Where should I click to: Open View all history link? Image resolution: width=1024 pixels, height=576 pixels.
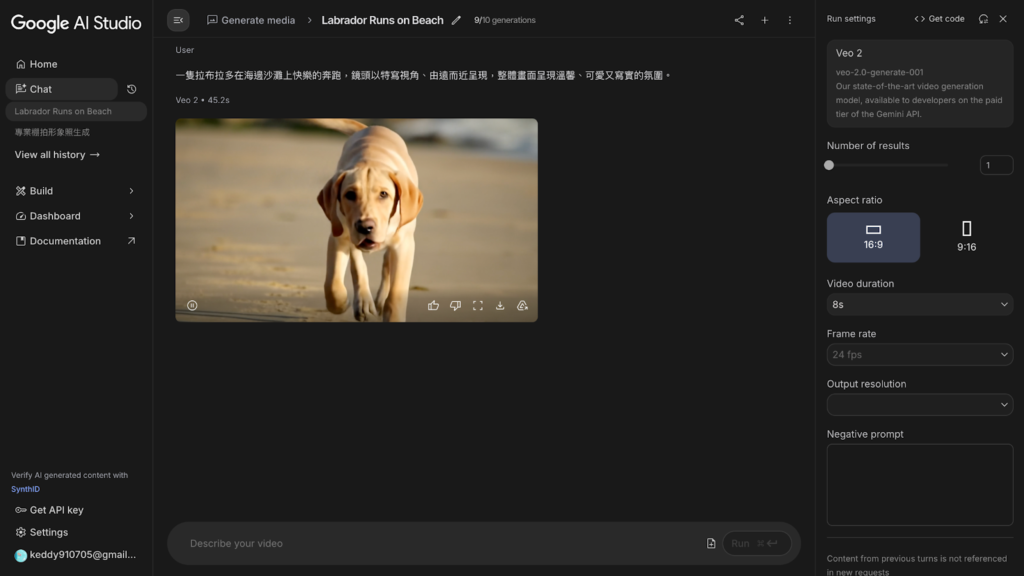point(57,155)
